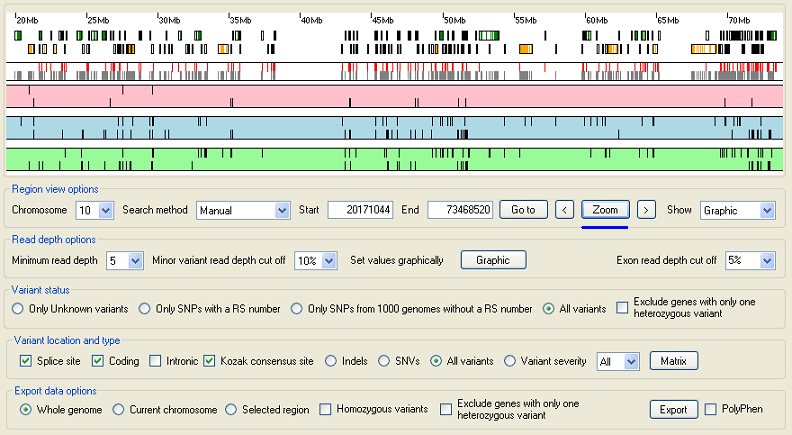Click the Graphic button for read depth
This screenshot has width=792, height=435.
(493, 260)
